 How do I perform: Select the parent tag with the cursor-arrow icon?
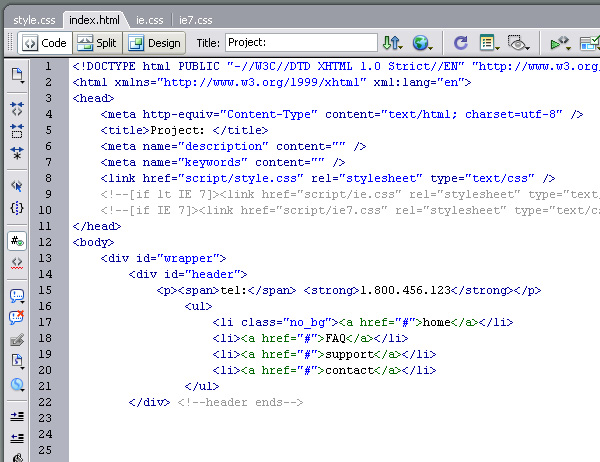pyautogui.click(x=17, y=186)
